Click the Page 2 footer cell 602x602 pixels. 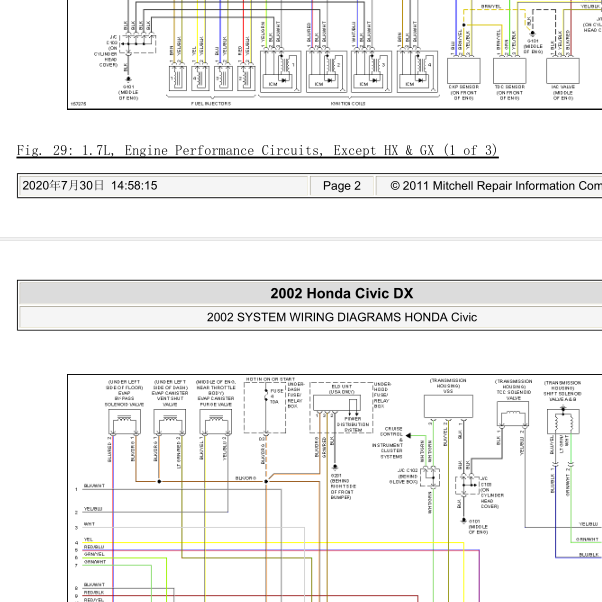(x=342, y=186)
